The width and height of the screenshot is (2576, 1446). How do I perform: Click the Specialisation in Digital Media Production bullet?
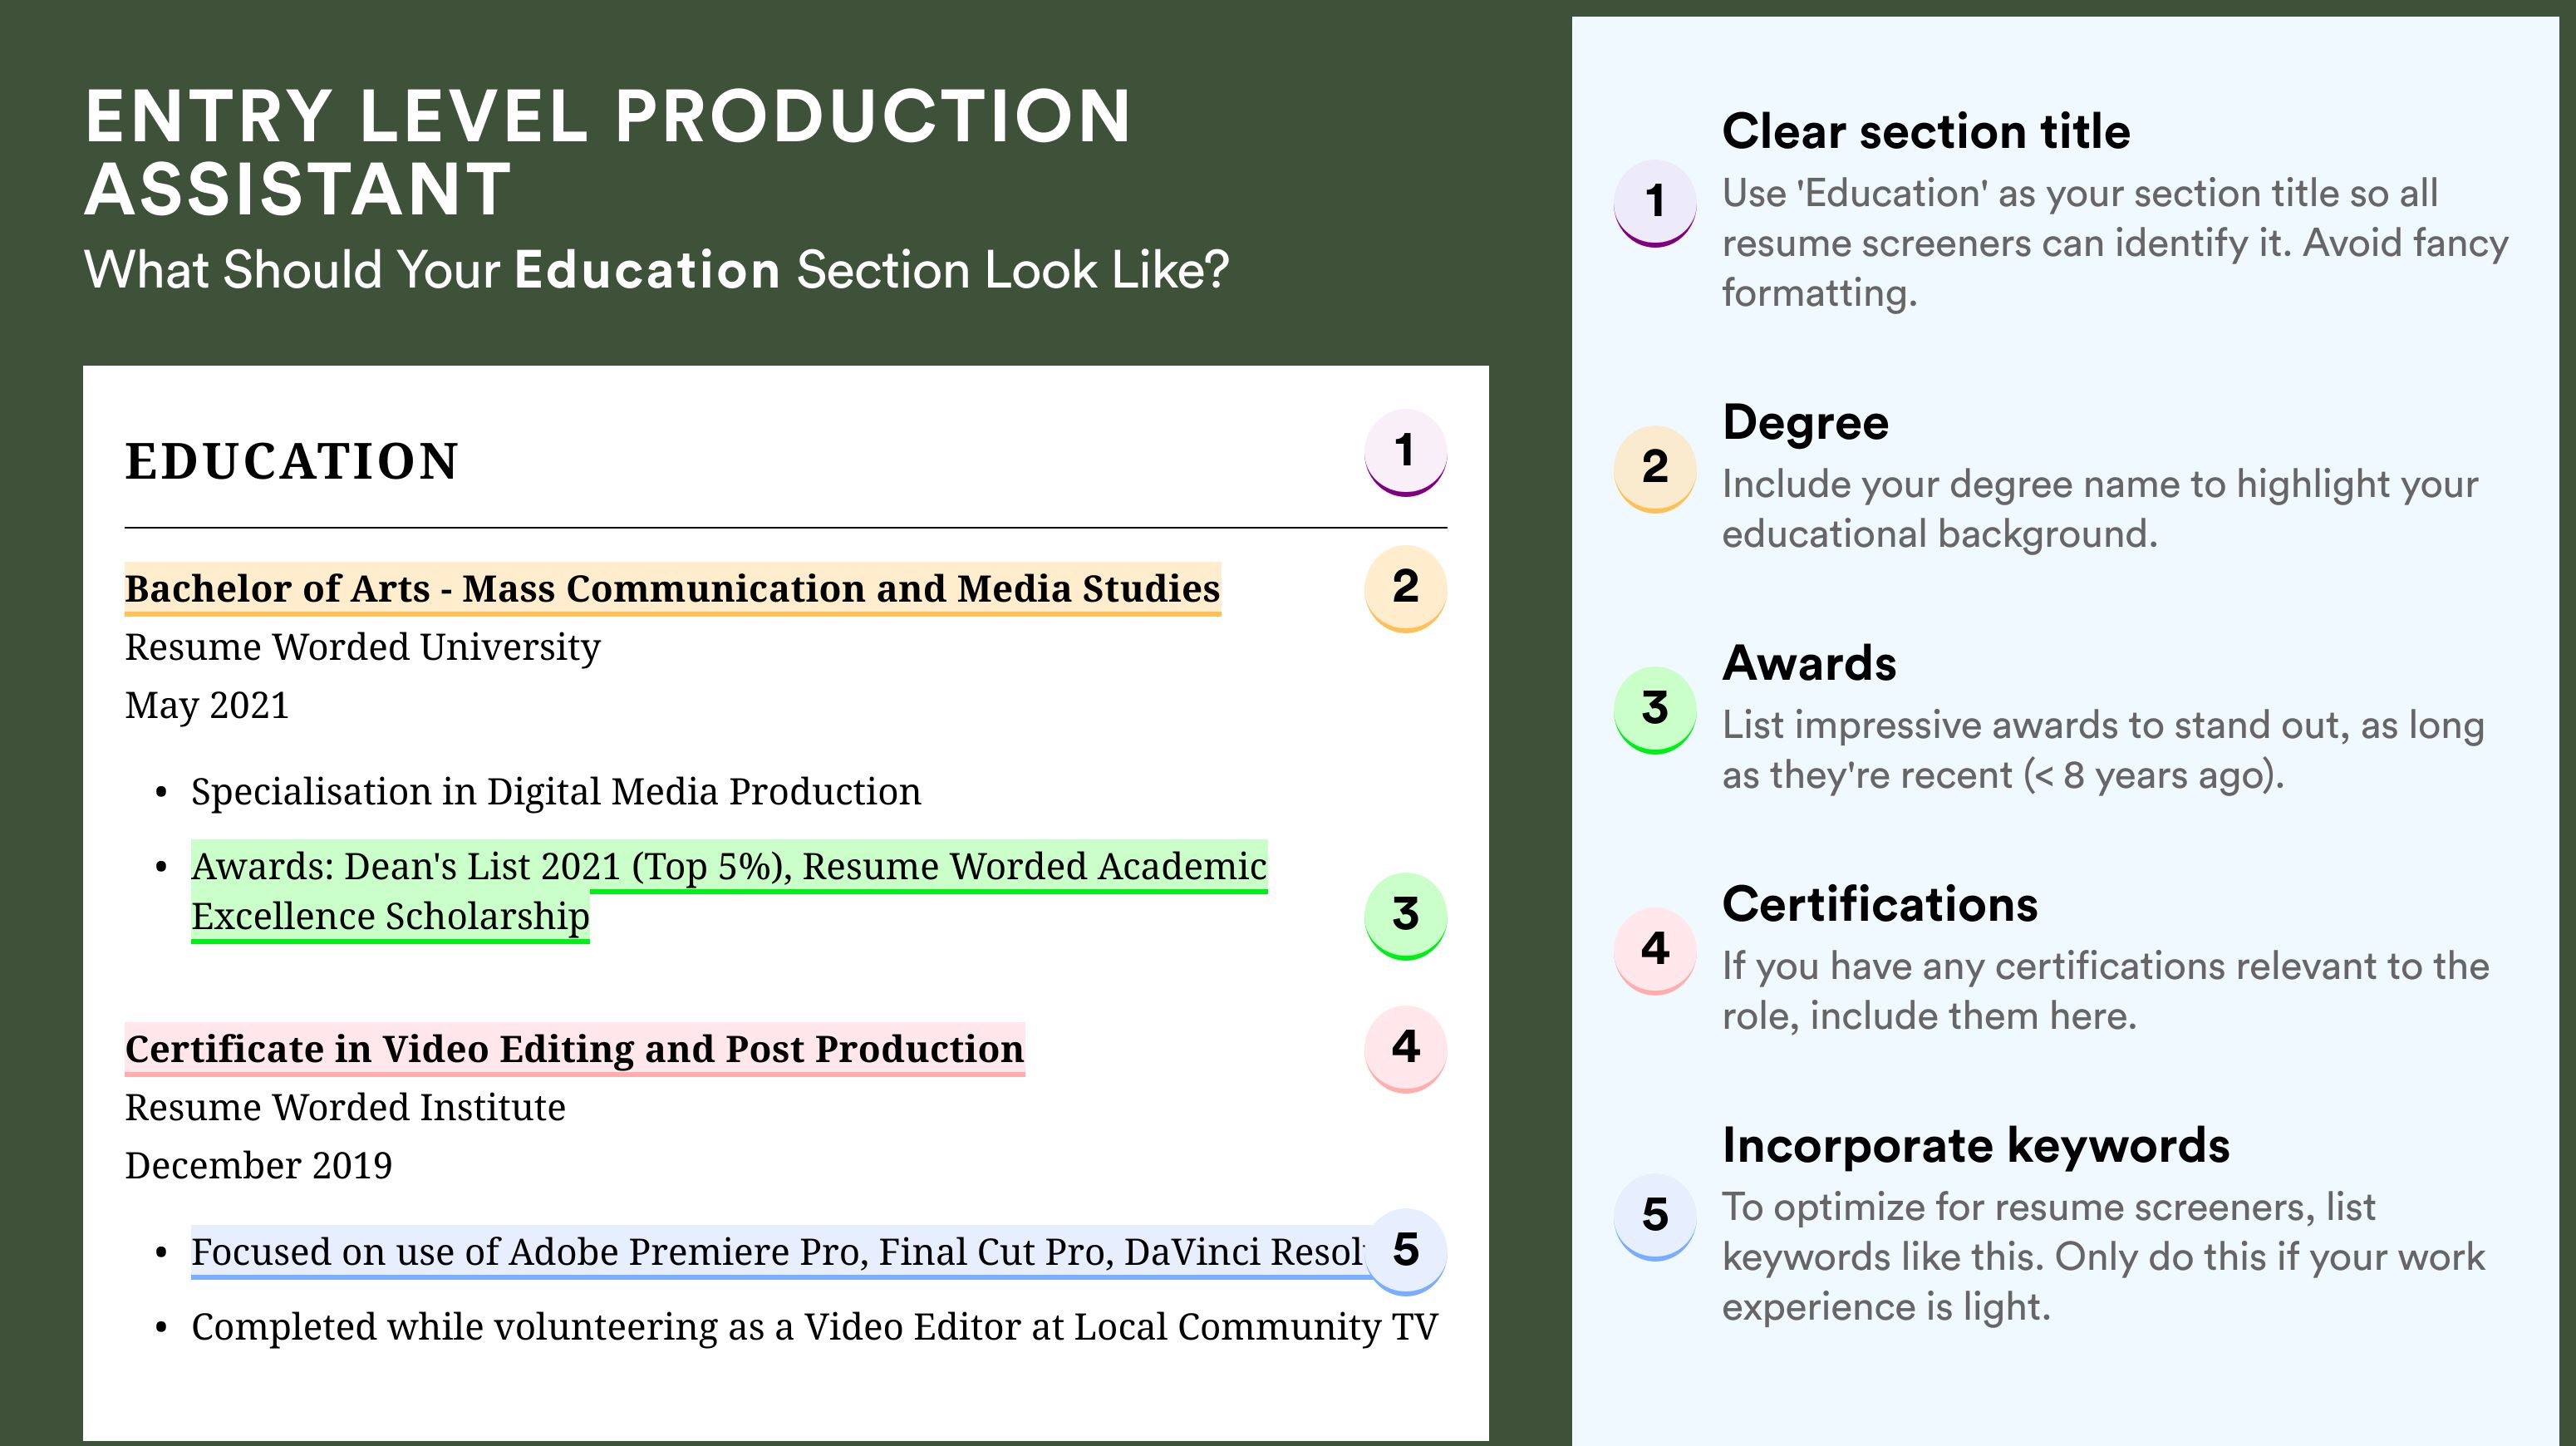(555, 792)
